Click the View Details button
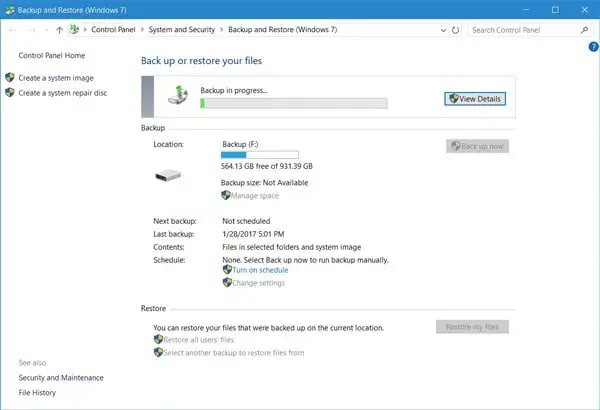Viewport: 600px width, 410px height. tap(475, 98)
